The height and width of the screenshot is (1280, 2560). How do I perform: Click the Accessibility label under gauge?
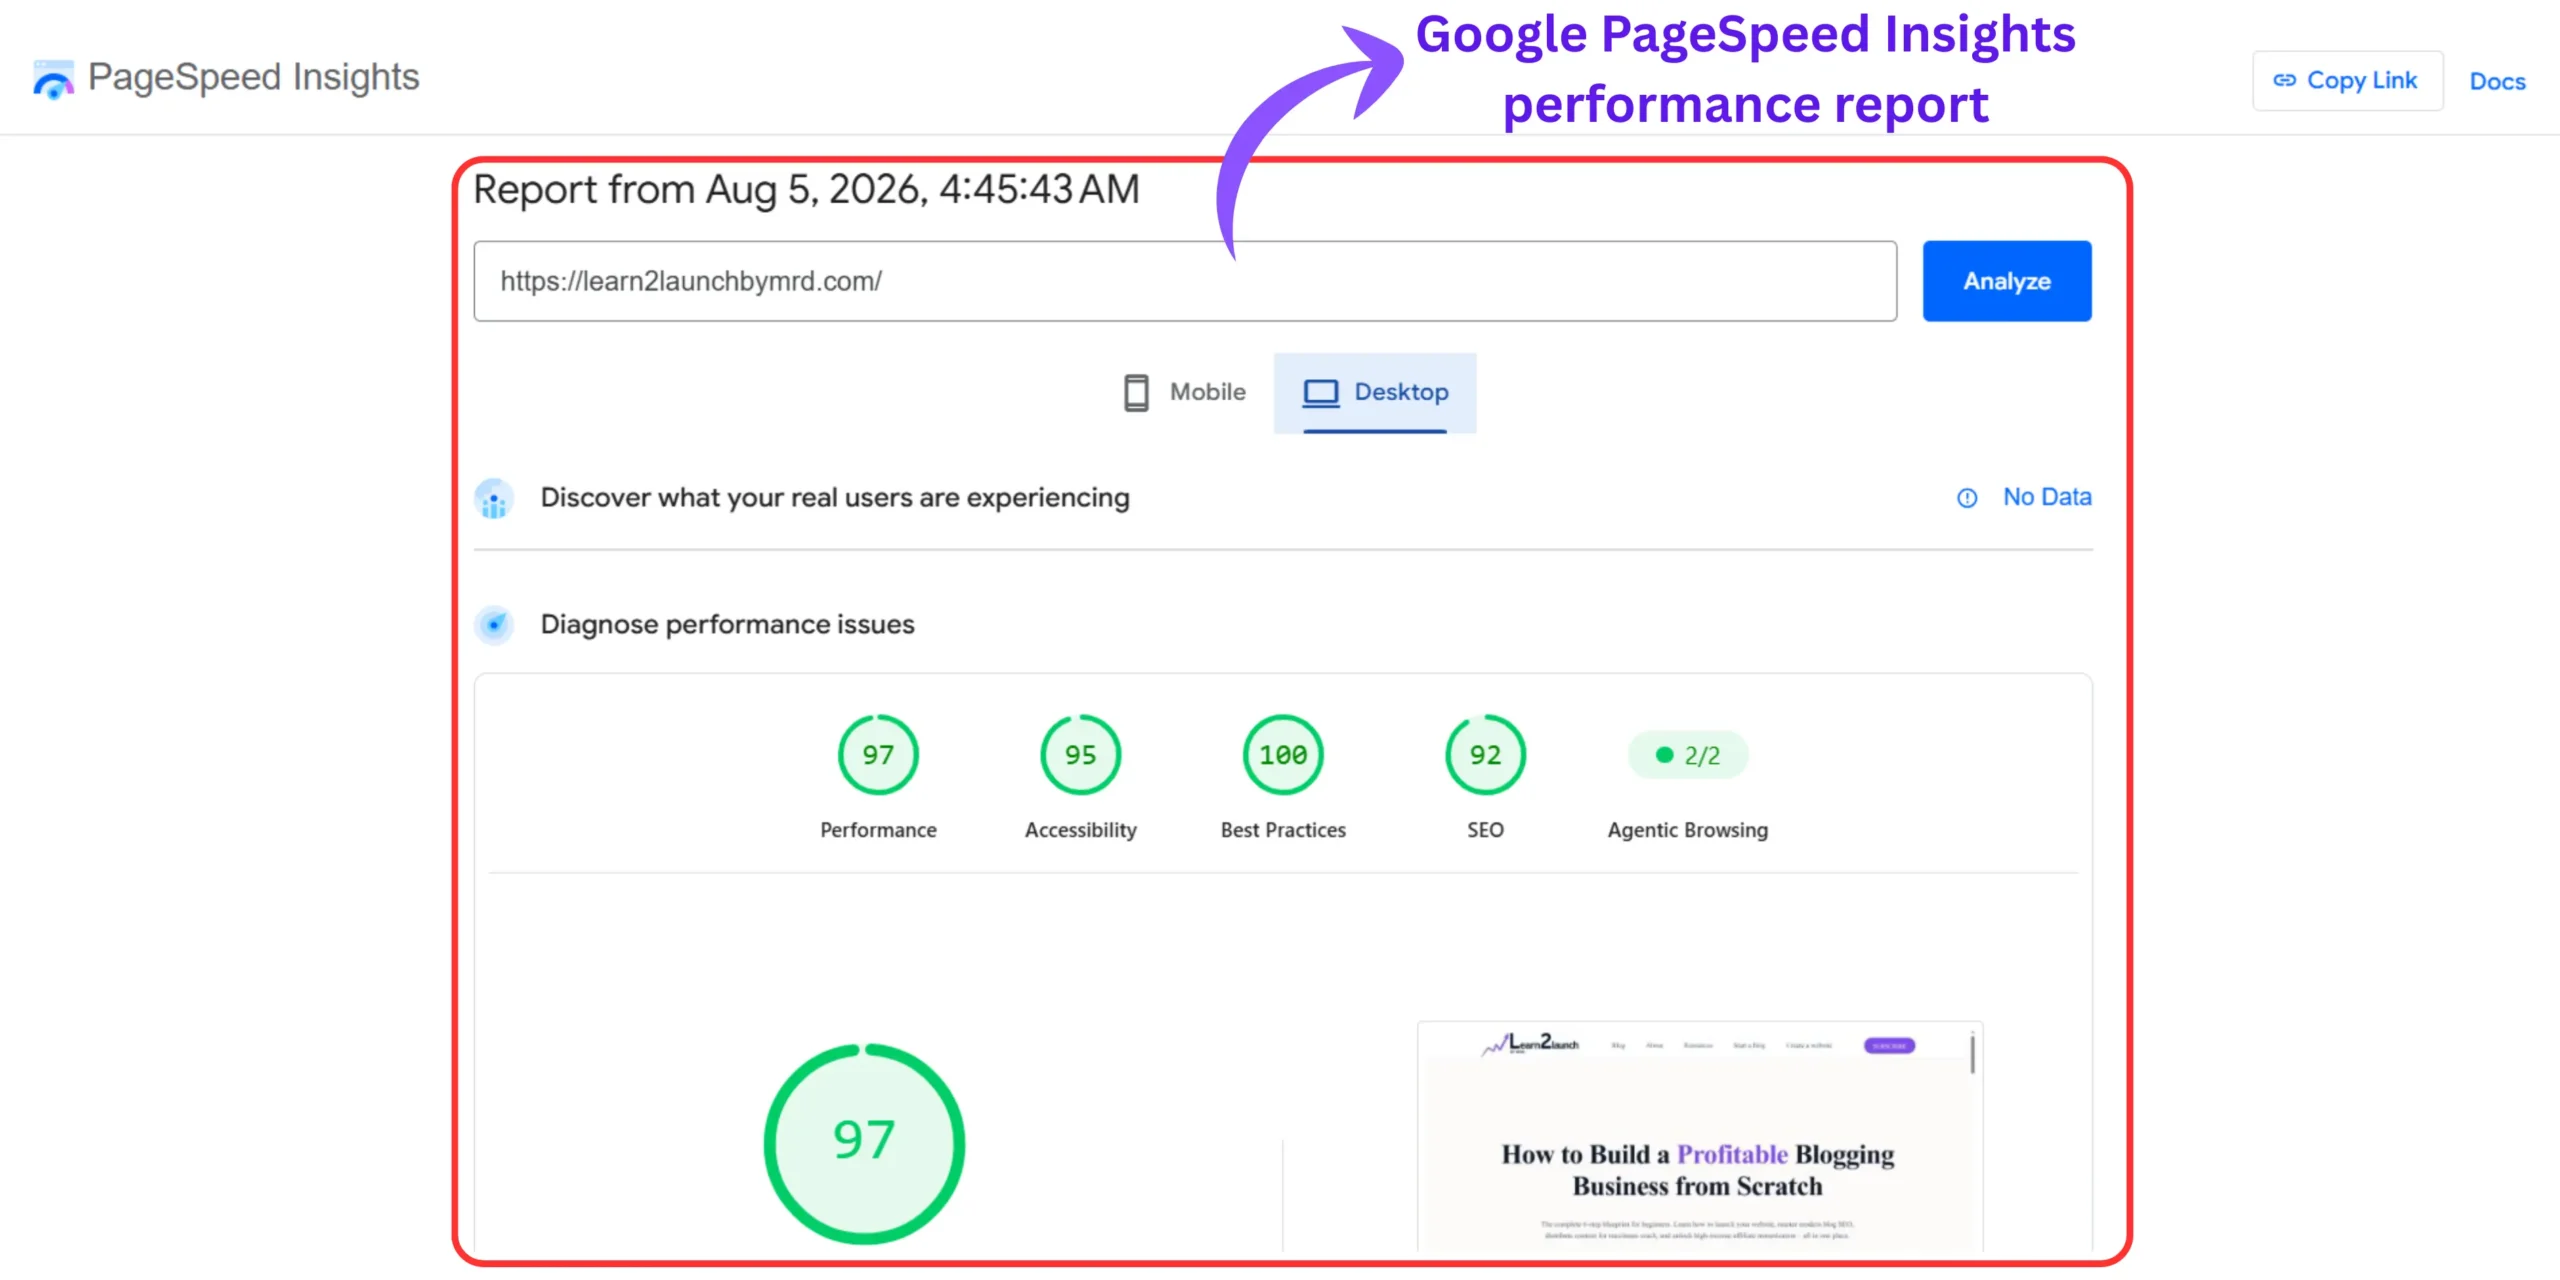coord(1080,830)
